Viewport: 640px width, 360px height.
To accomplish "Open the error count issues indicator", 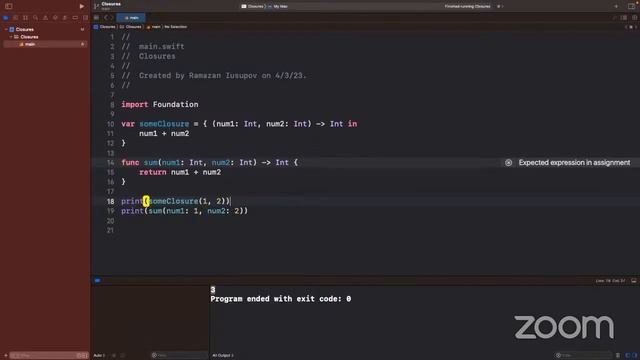I will pyautogui.click(x=499, y=7).
